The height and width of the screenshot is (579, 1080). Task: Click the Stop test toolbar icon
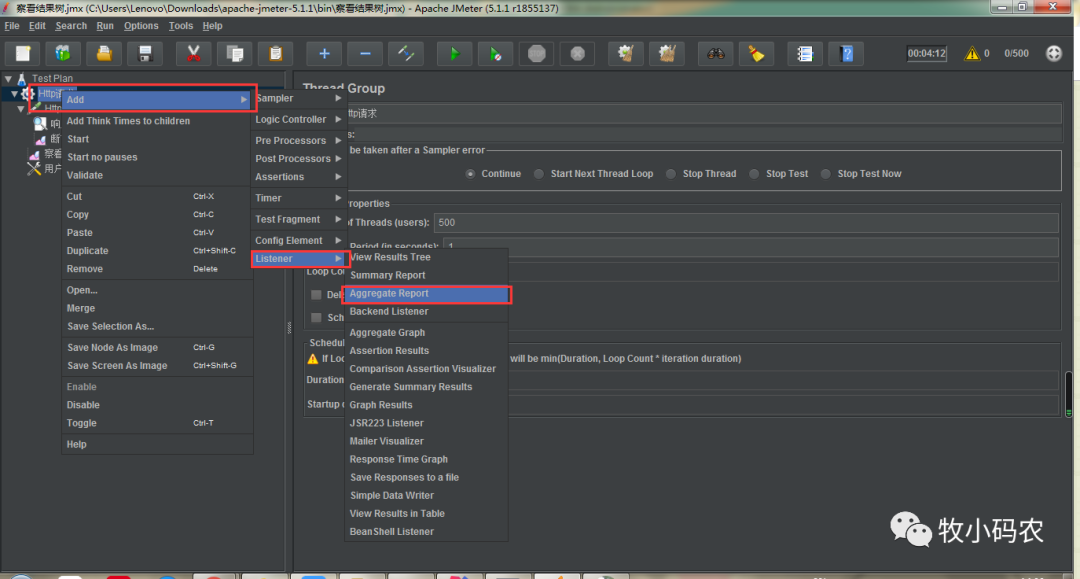click(x=537, y=54)
